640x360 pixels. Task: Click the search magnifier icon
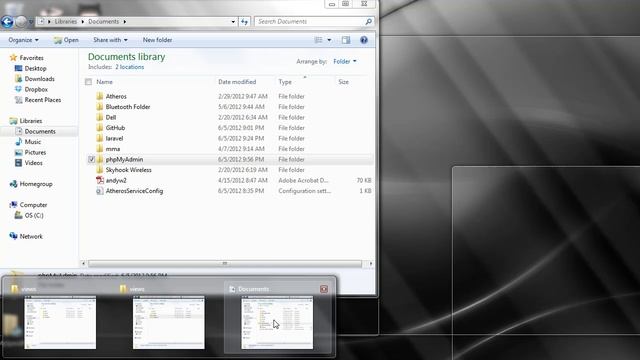(x=368, y=22)
